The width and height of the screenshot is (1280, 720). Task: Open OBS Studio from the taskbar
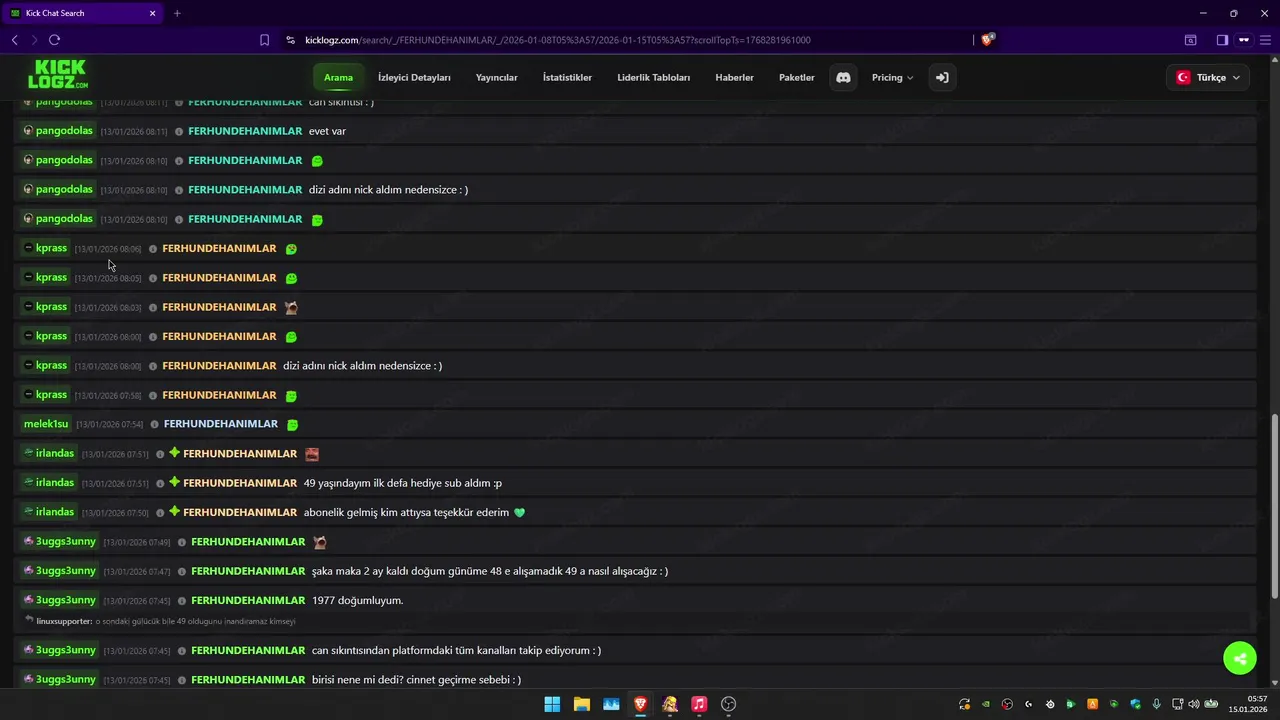click(728, 704)
